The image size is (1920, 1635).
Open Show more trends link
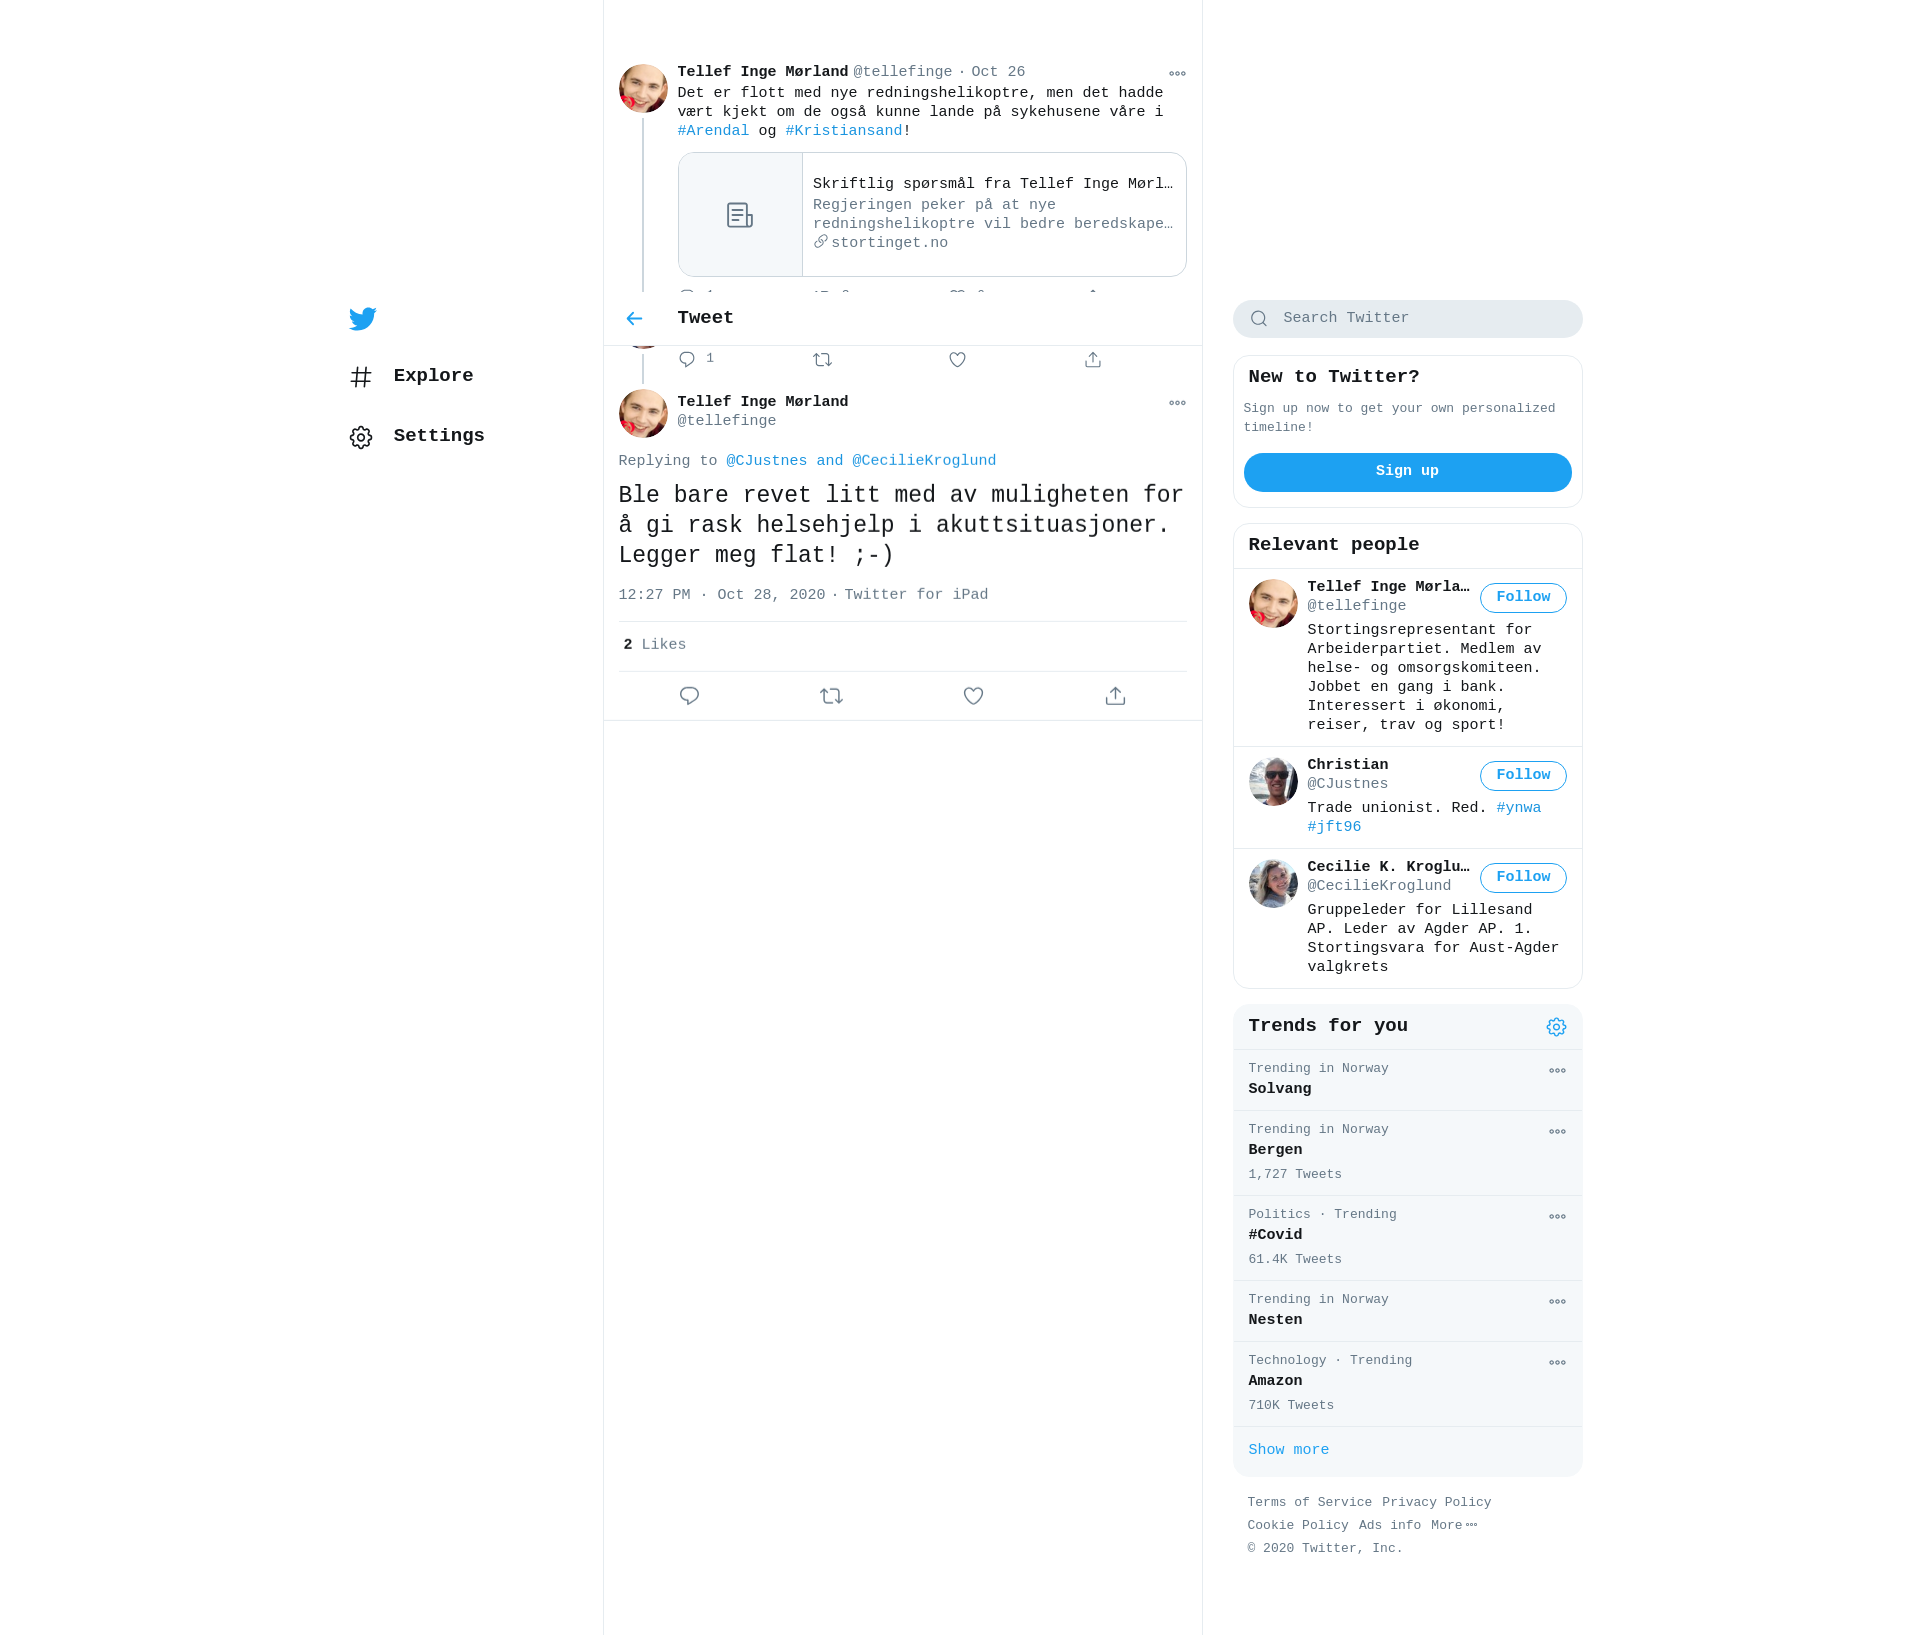pyautogui.click(x=1288, y=1450)
